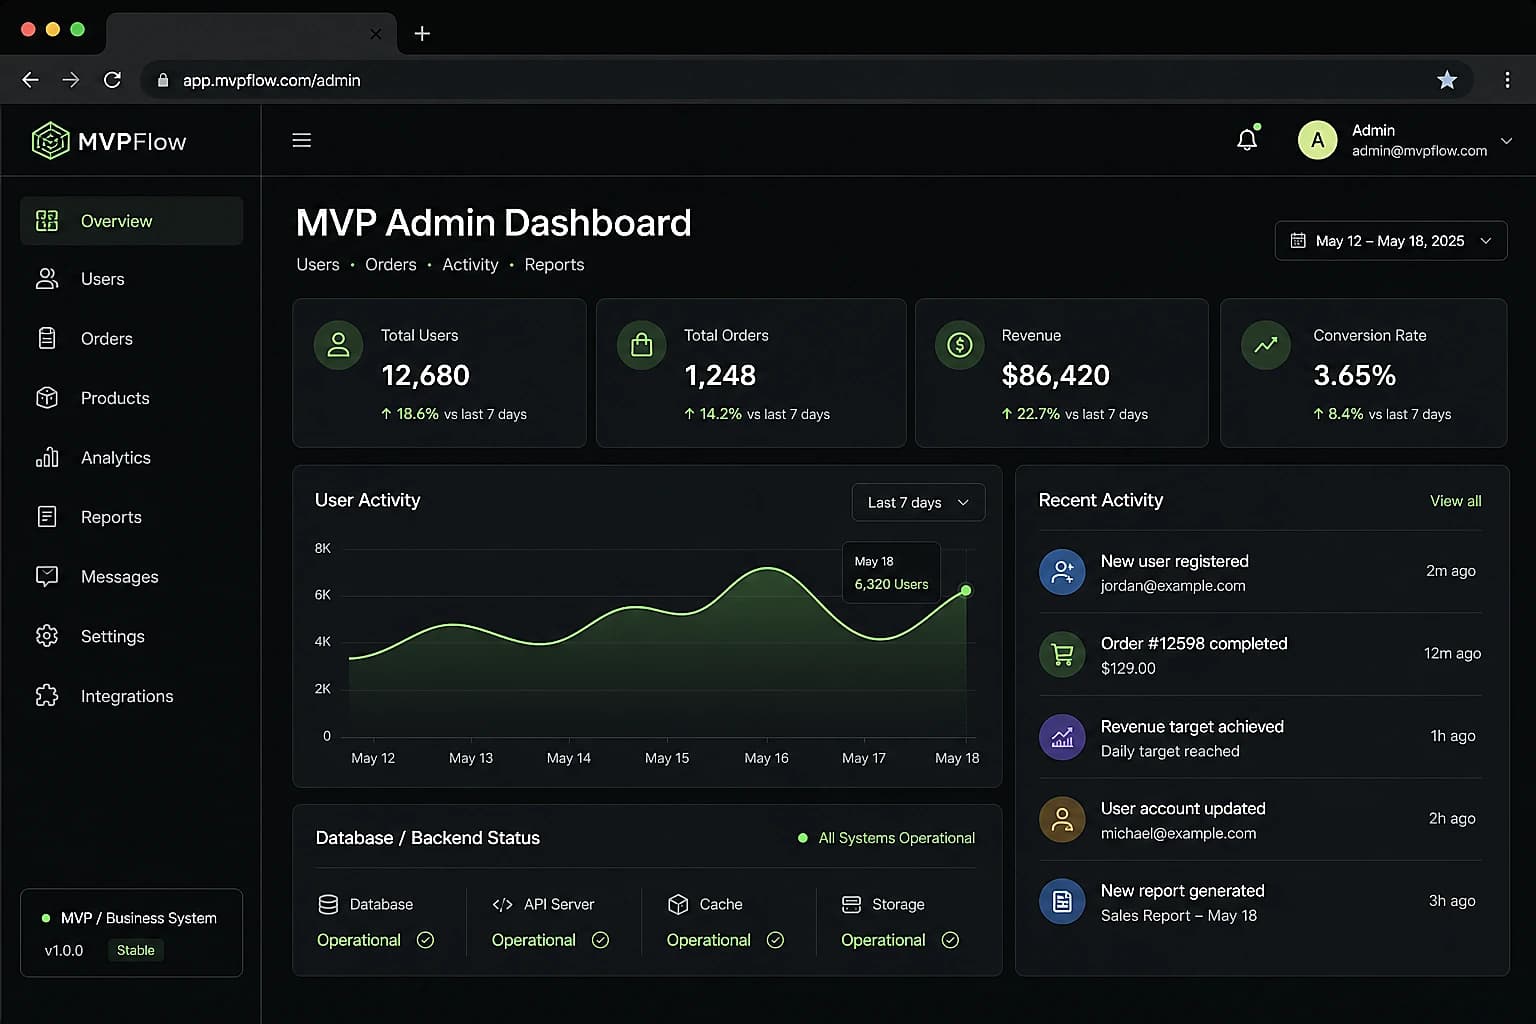This screenshot has height=1024, width=1536.
Task: Click View all in Recent Activity
Action: 1455,501
